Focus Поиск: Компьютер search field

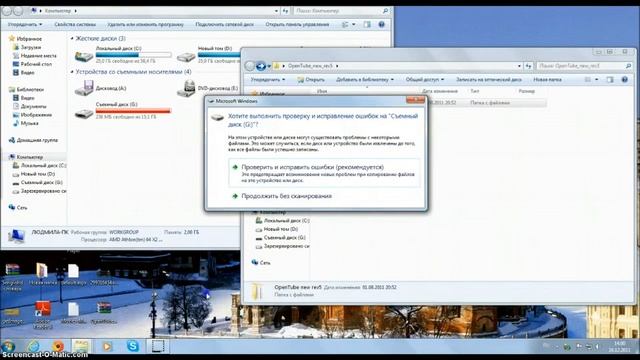[341, 11]
